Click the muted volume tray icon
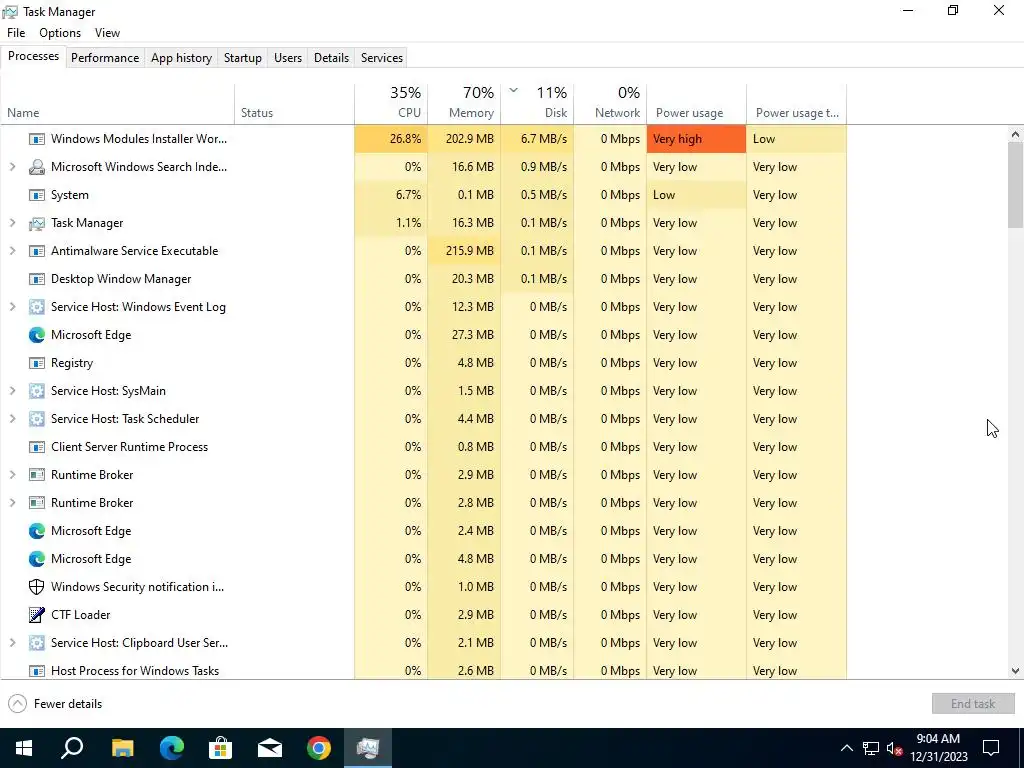Image resolution: width=1024 pixels, height=768 pixels. pos(895,748)
